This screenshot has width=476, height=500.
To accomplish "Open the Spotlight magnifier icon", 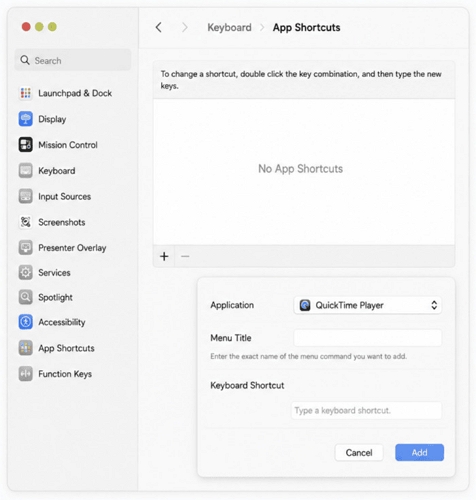I will [26, 297].
